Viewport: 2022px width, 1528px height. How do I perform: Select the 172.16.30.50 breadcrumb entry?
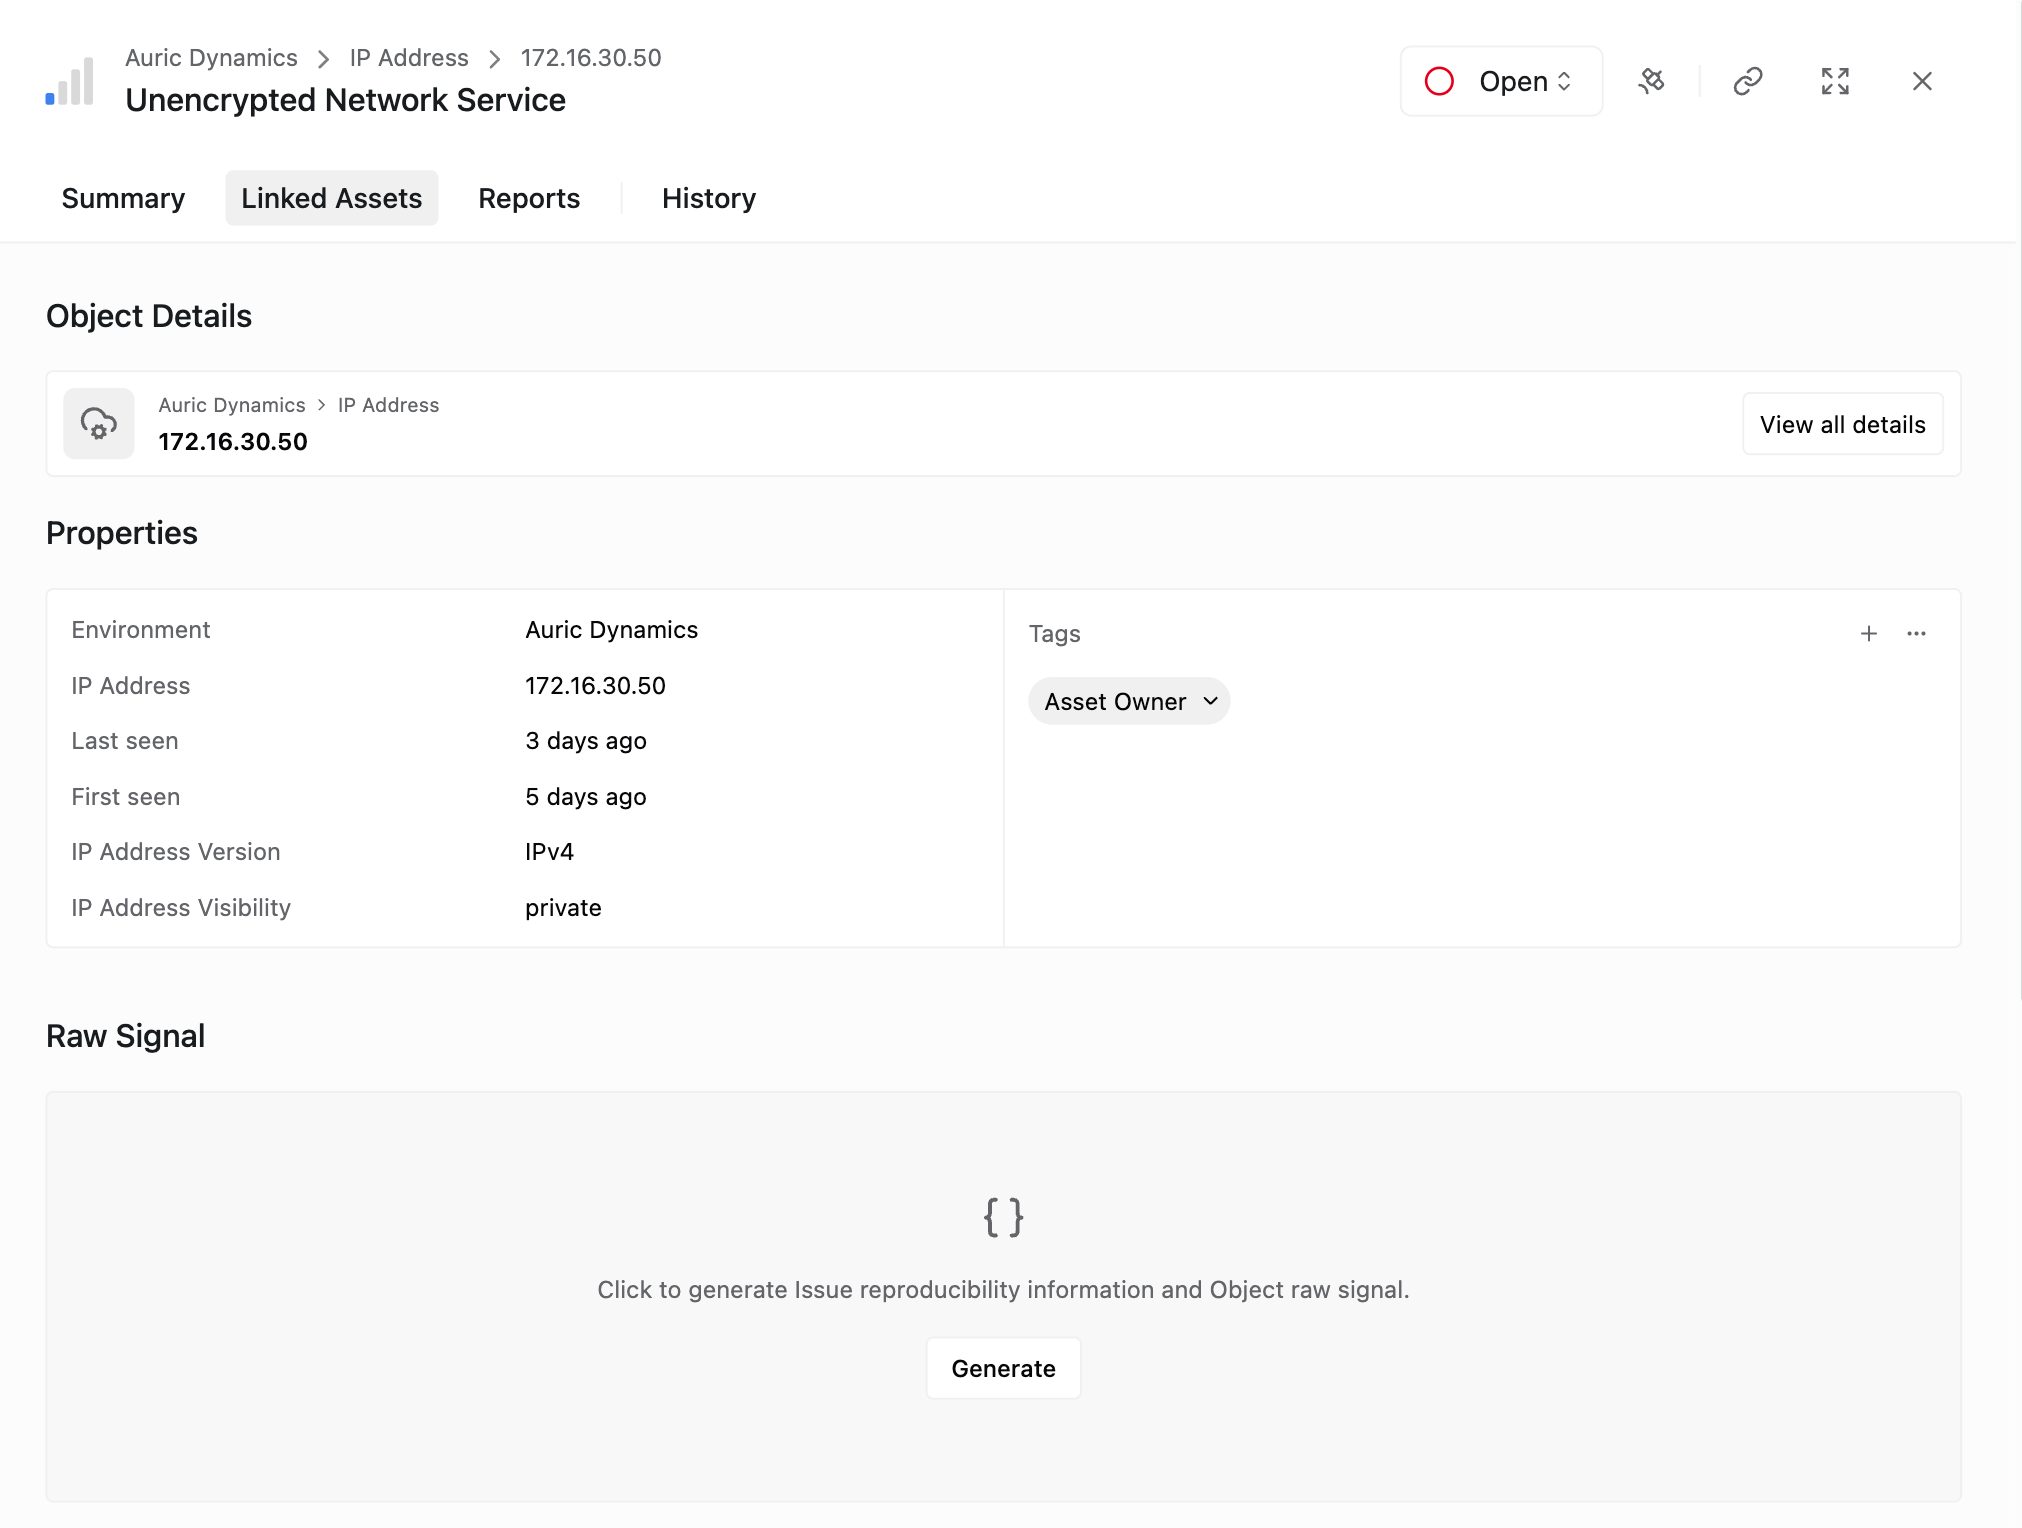pyautogui.click(x=590, y=58)
